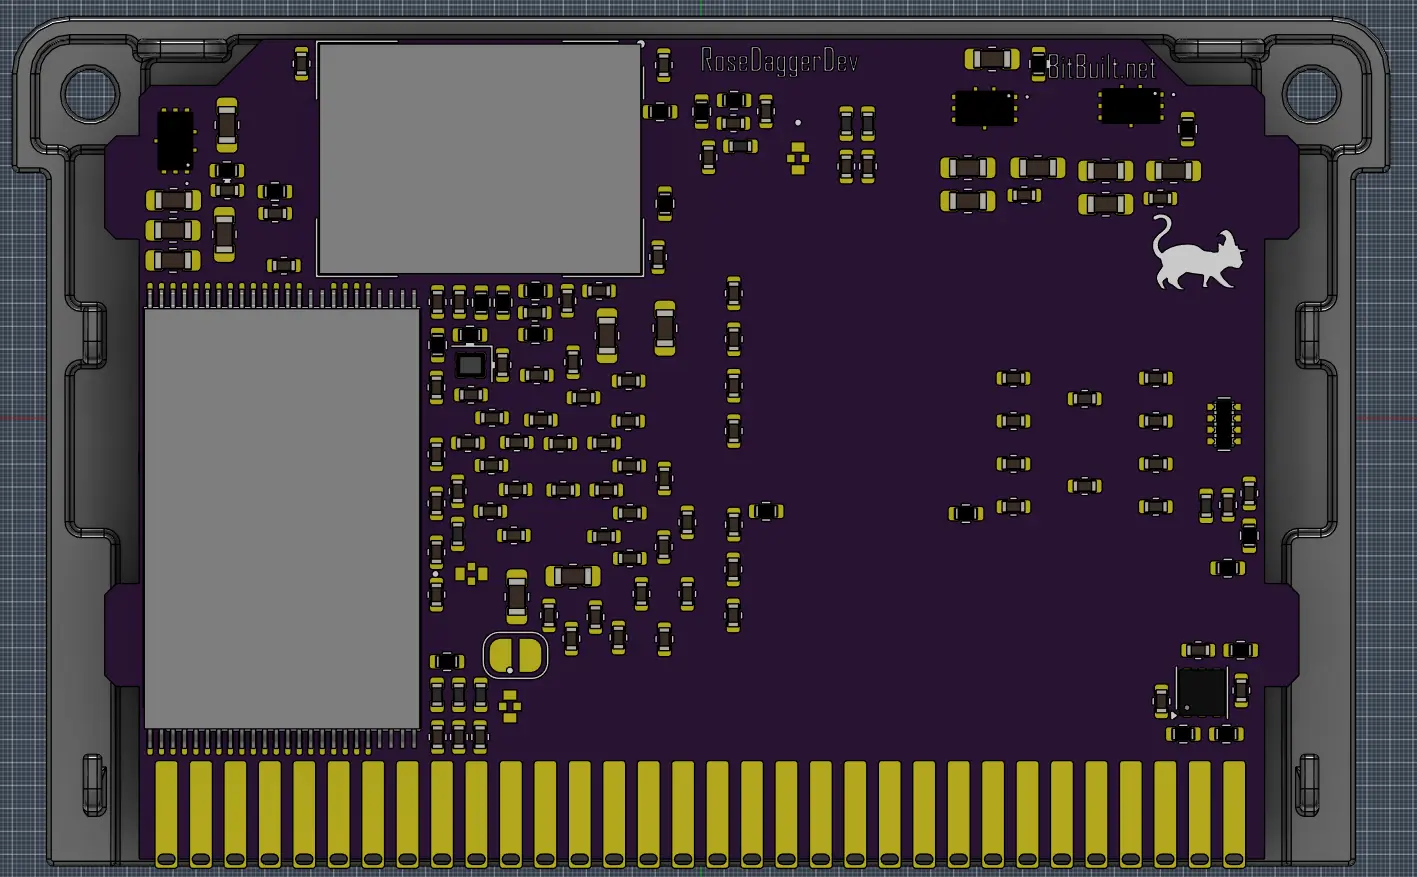
Task: Select the black IC at board's top-left corner
Action: [175, 141]
